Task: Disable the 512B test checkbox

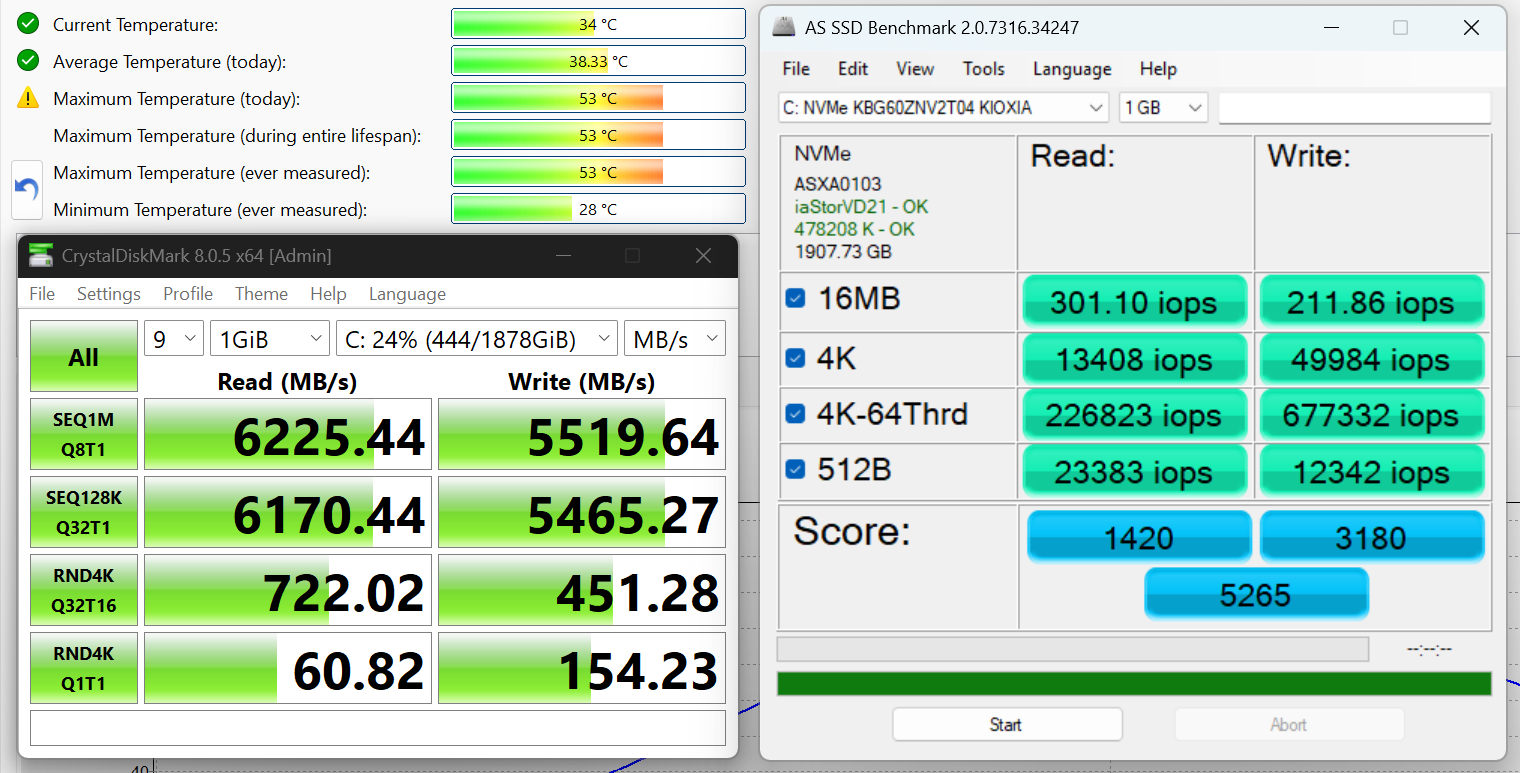Action: [796, 469]
